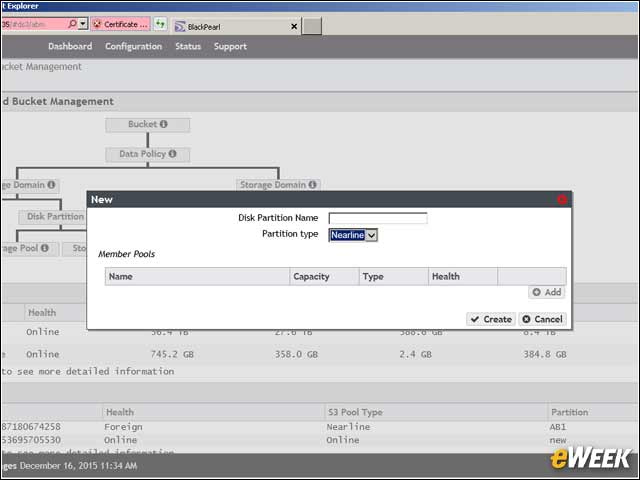Screen dimensions: 640x480
Task: Click the left Storage Domain info icon
Action: tap(51, 185)
